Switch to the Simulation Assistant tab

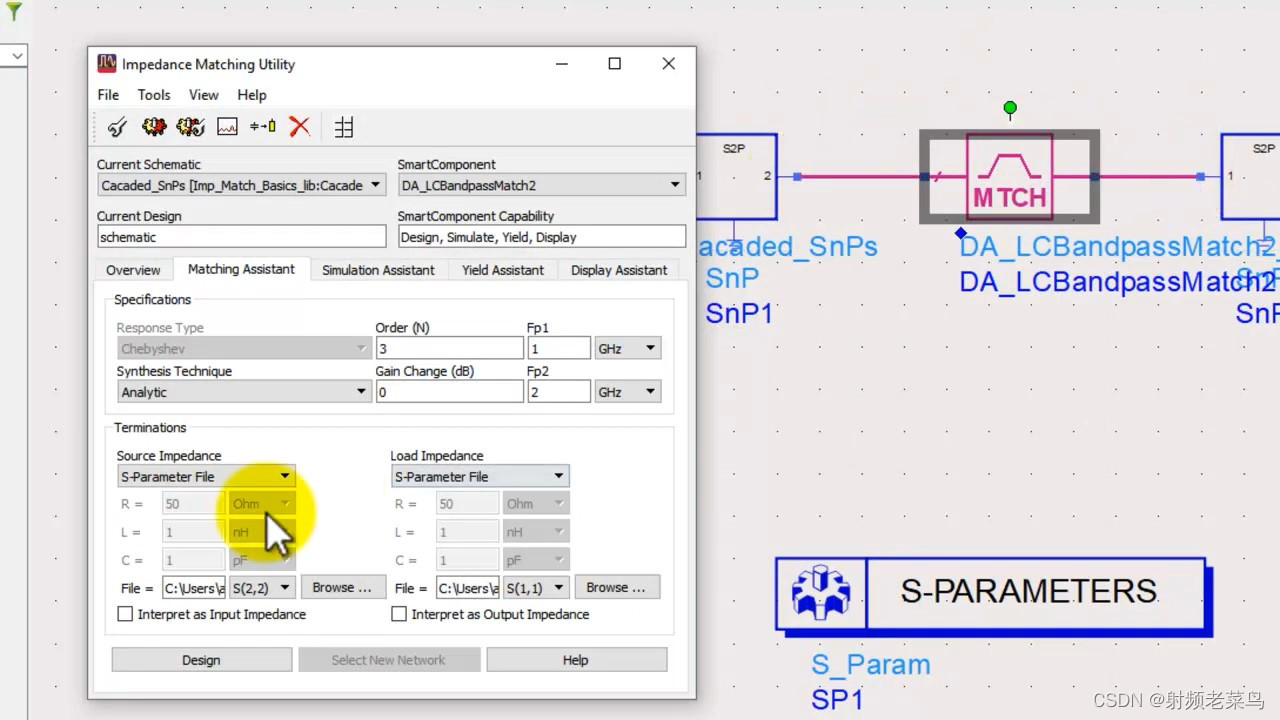tap(378, 270)
